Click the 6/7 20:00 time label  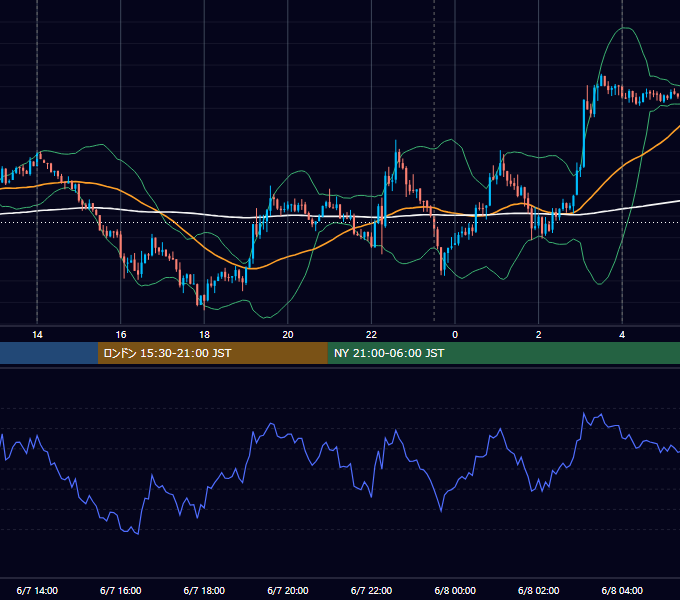pos(288,590)
